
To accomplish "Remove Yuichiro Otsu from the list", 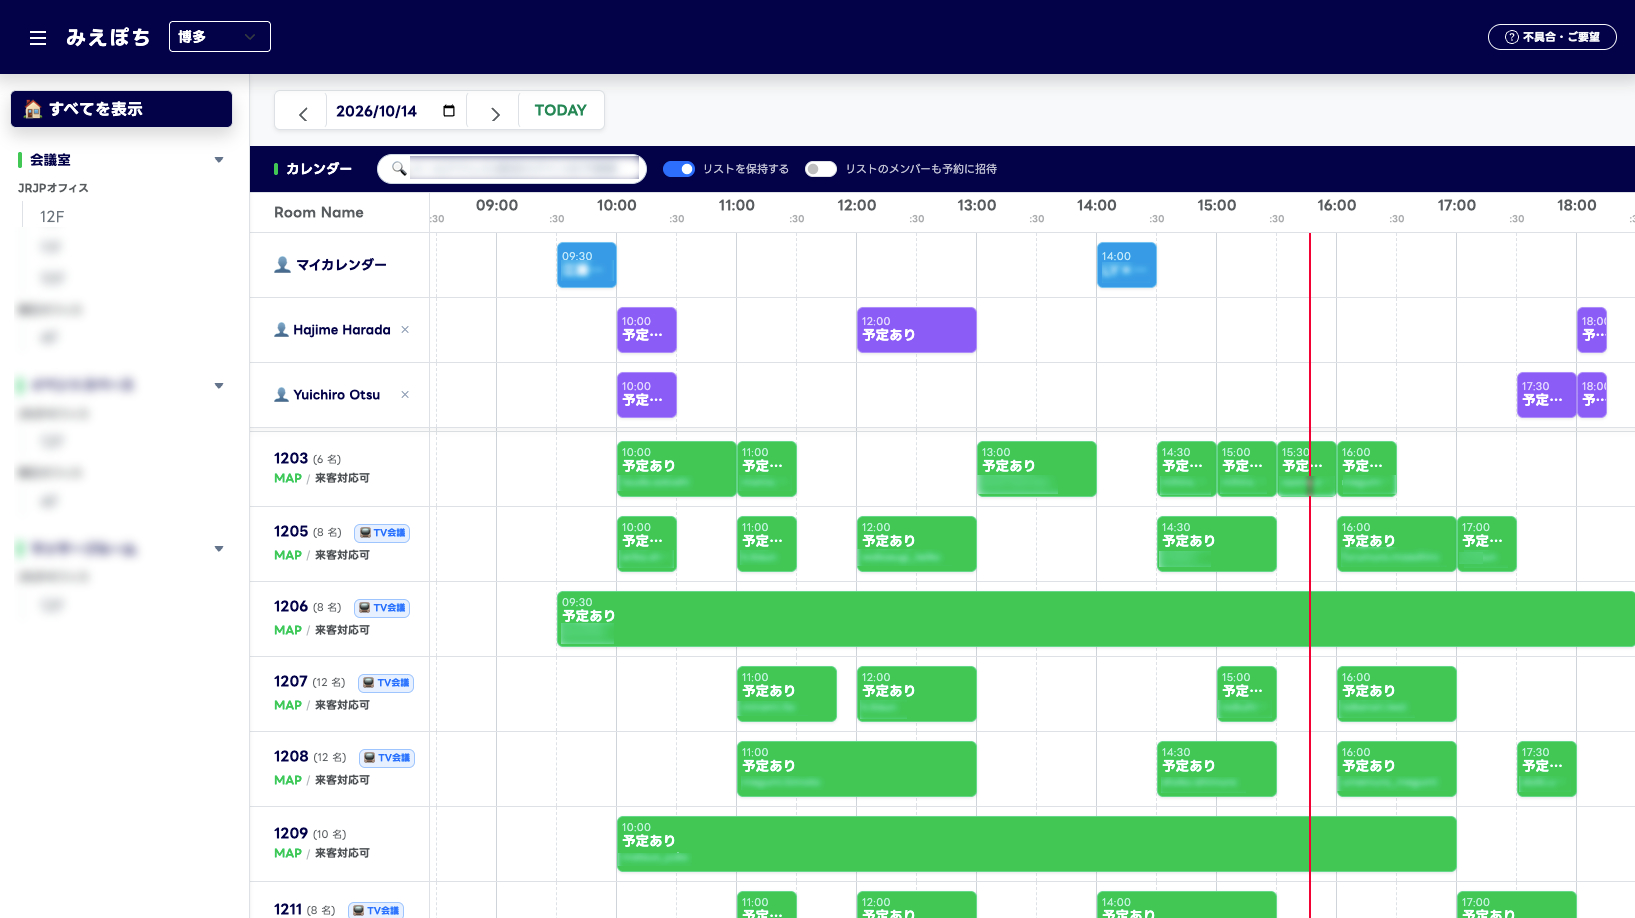I will [x=405, y=395].
